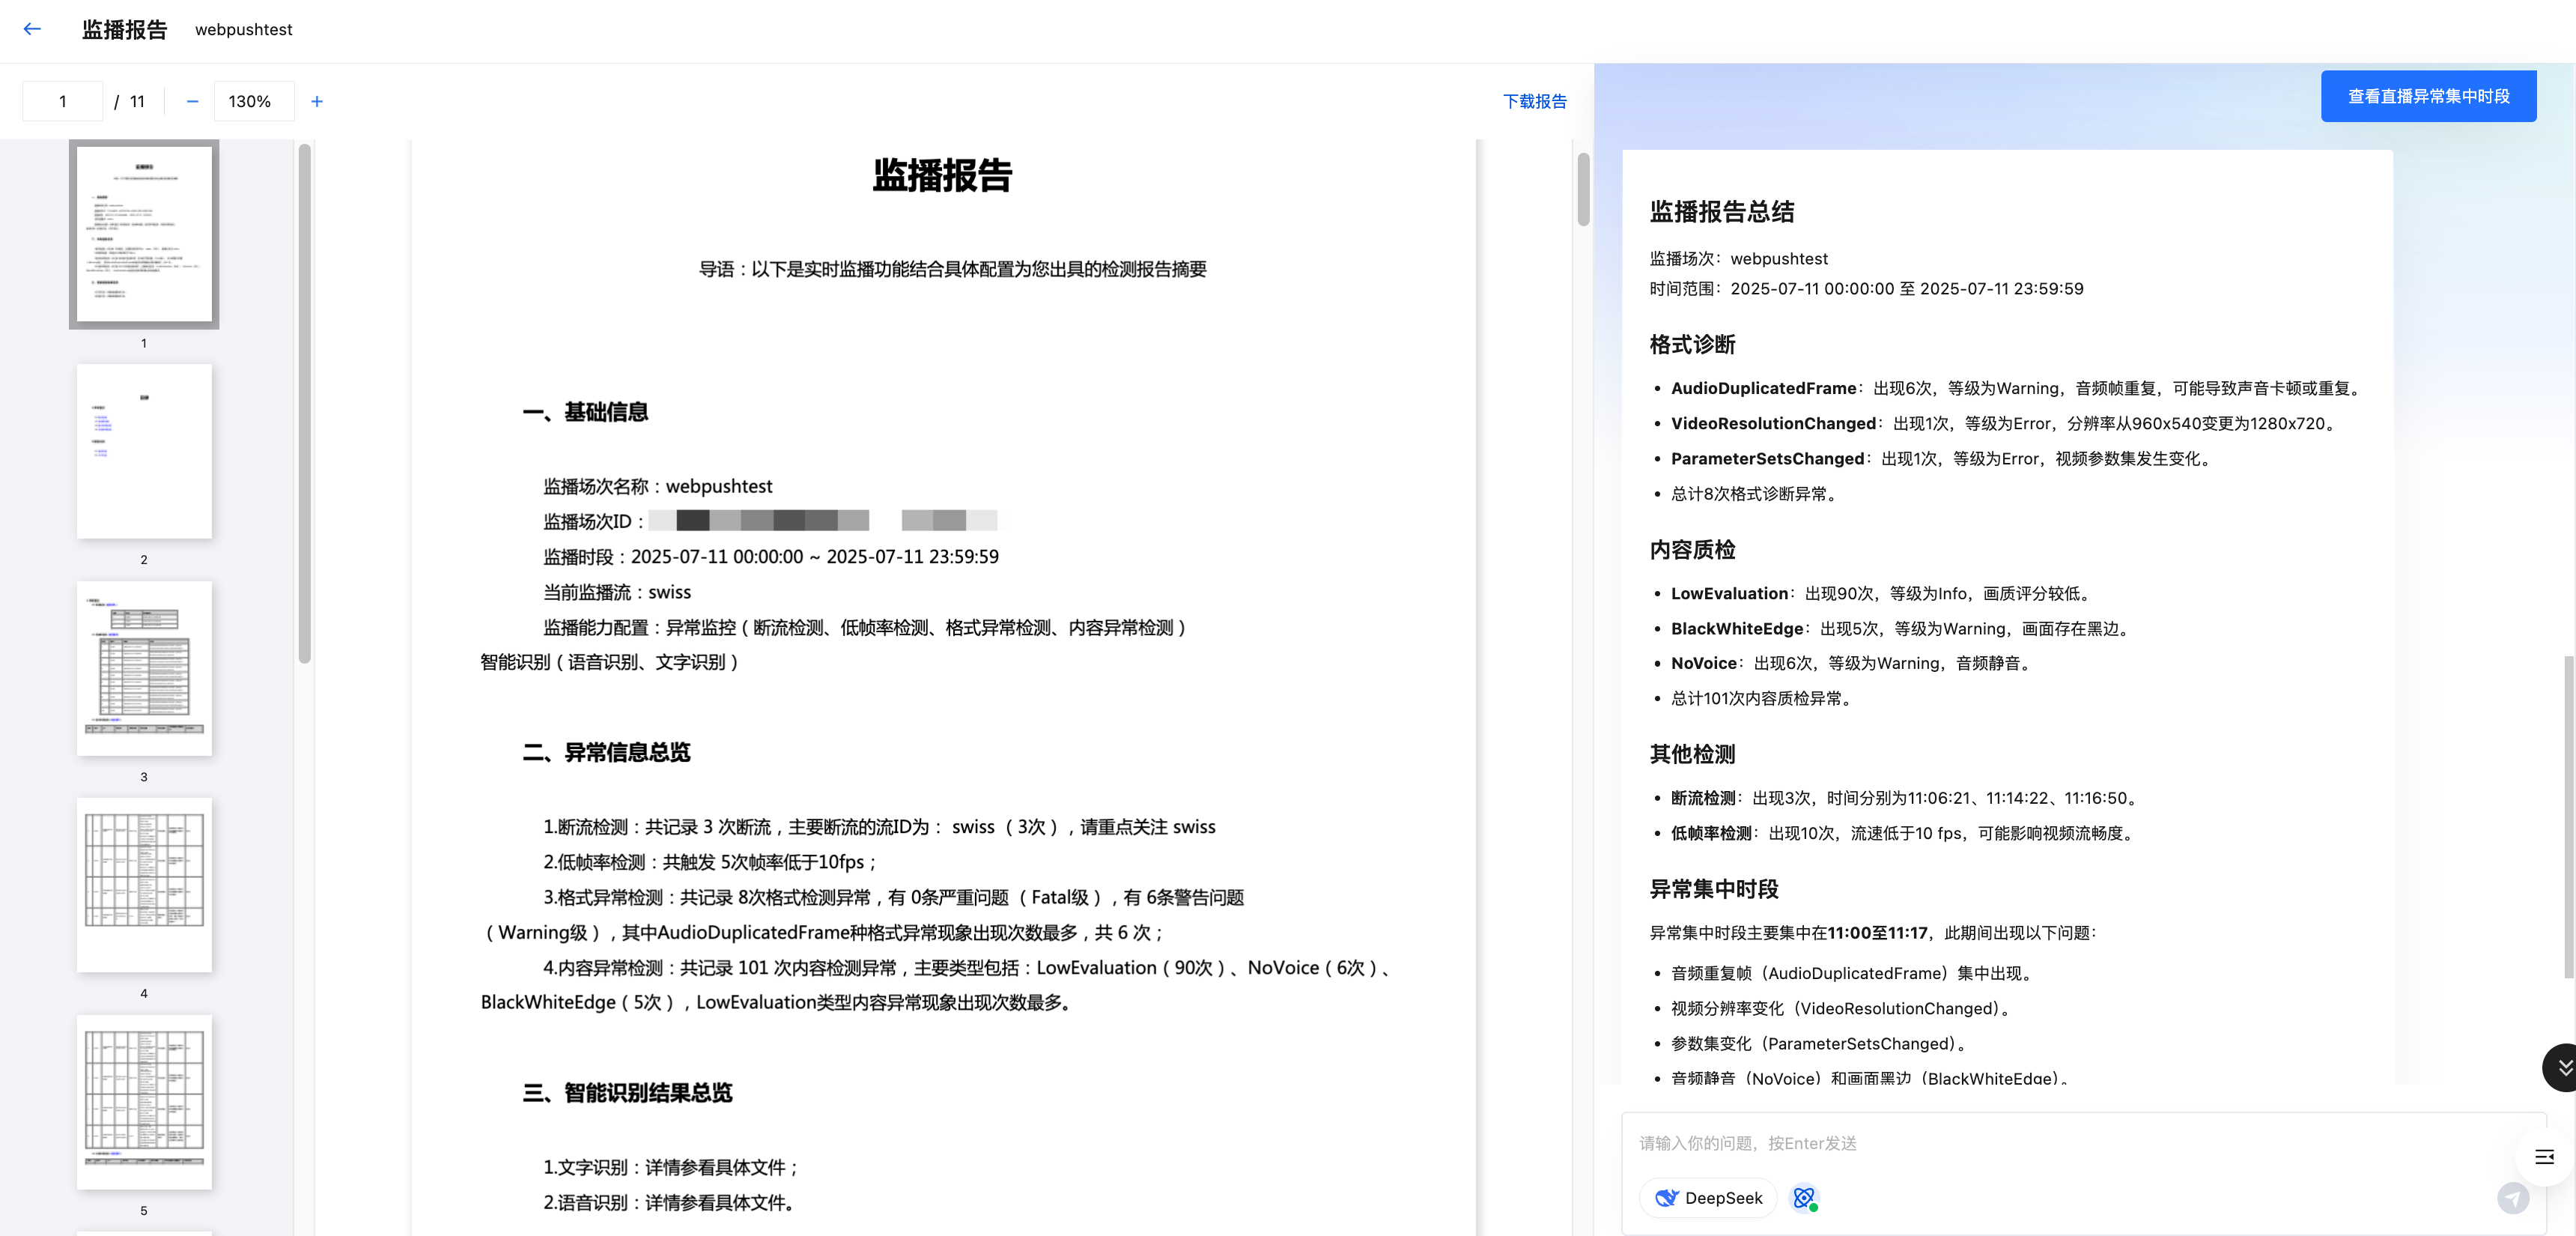
Task: Toggle the deep thinking atom icon
Action: click(x=1804, y=1197)
